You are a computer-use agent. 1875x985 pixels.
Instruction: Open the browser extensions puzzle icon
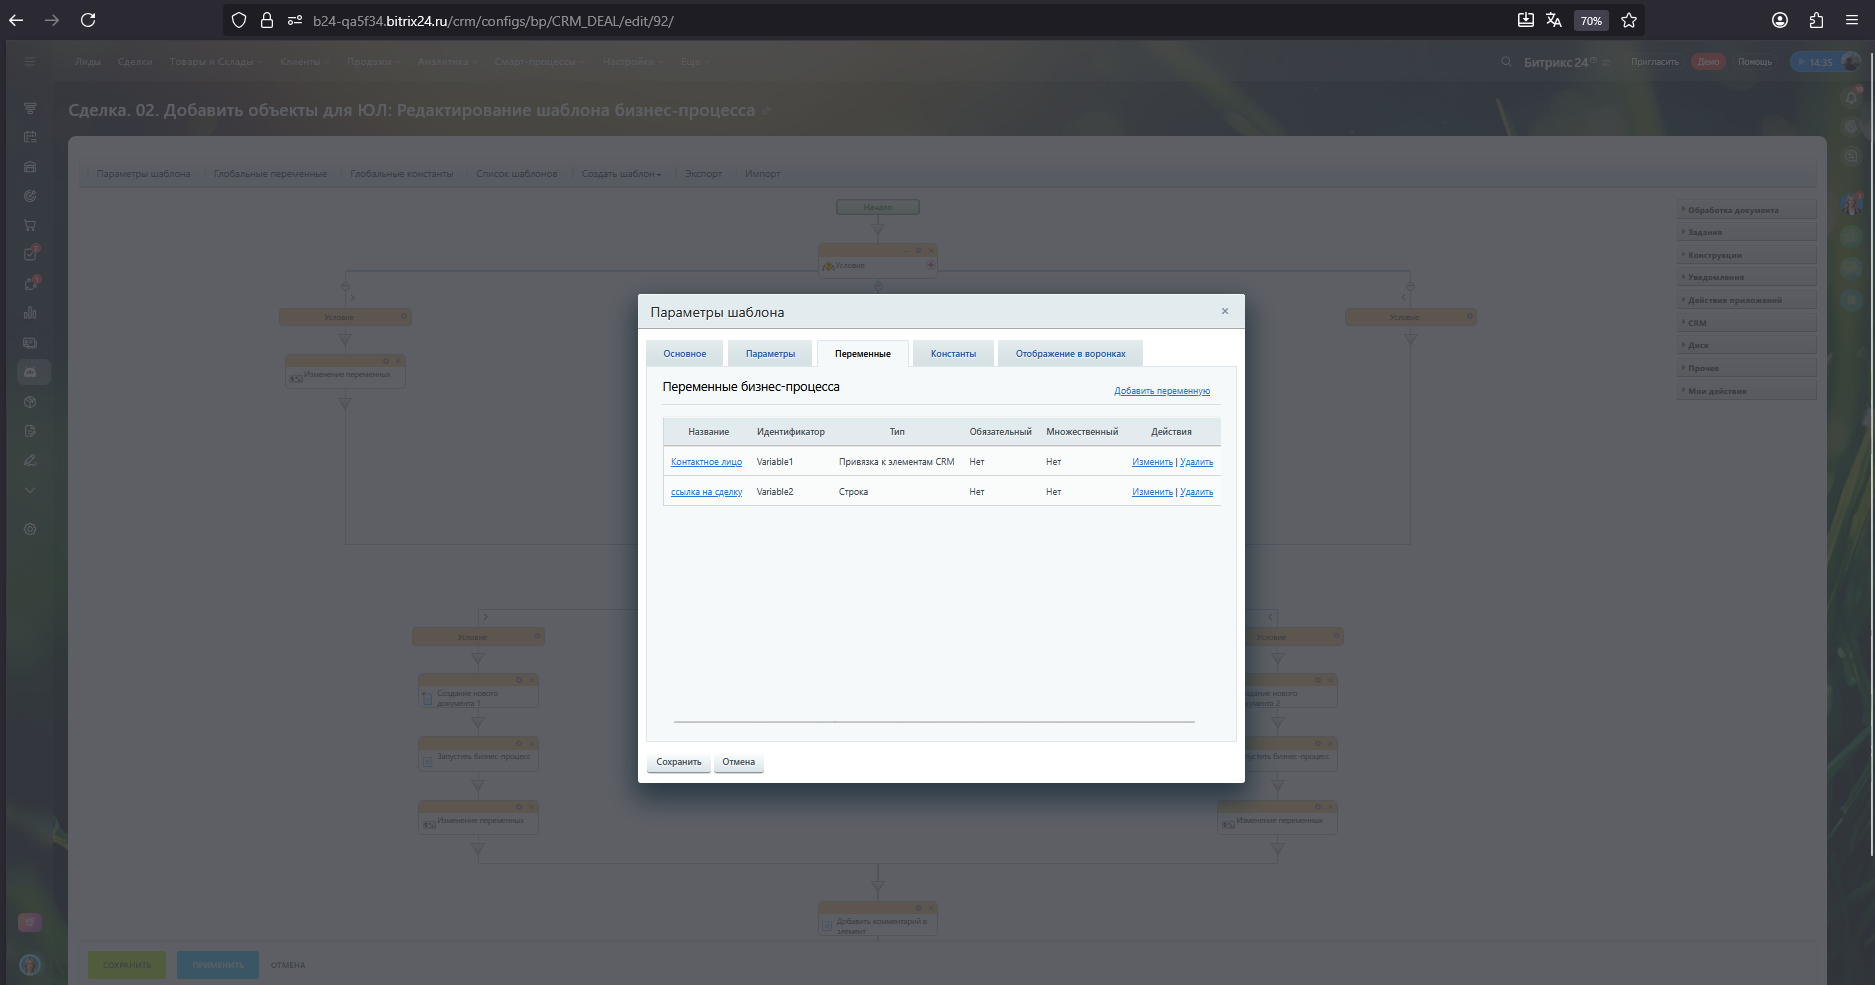[x=1817, y=20]
